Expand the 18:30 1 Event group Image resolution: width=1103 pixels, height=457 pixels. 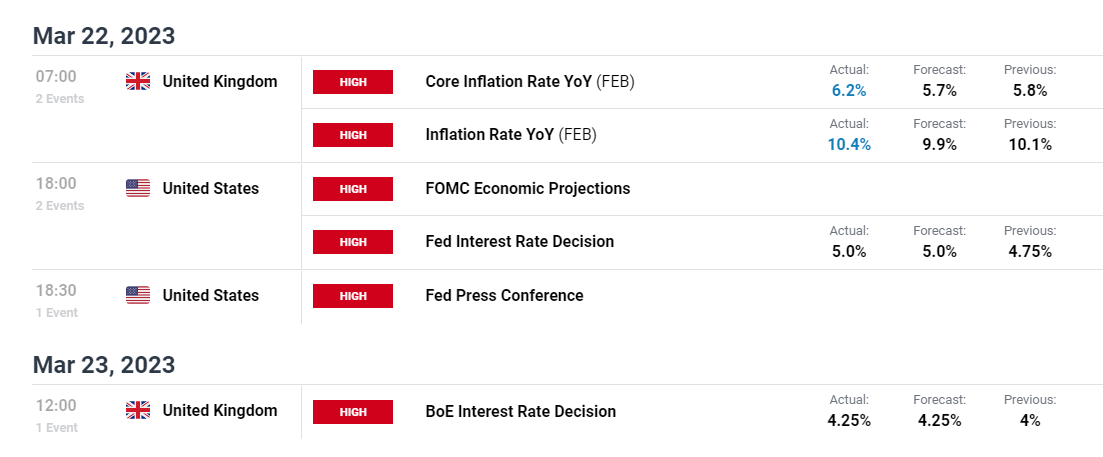pos(57,300)
